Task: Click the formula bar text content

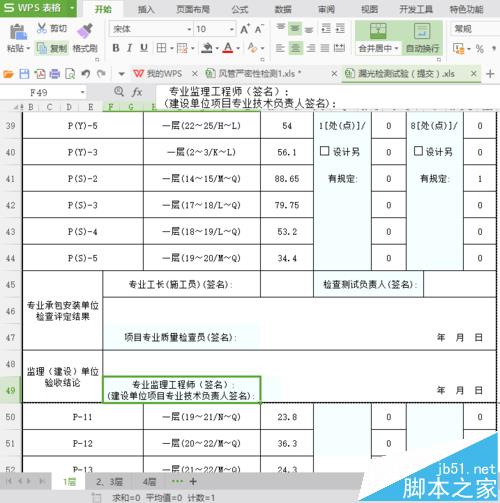Action: pos(249,97)
